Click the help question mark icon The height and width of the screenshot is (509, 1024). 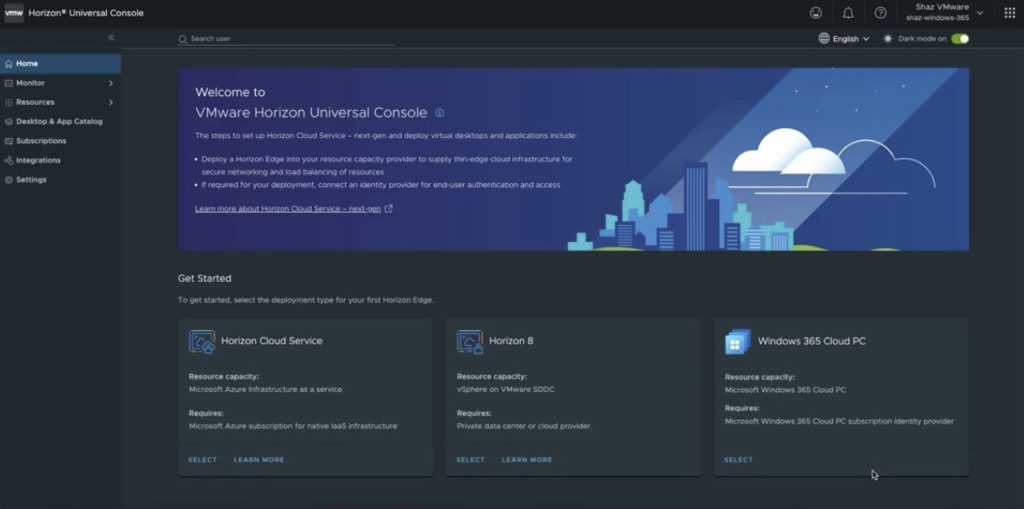click(x=880, y=13)
